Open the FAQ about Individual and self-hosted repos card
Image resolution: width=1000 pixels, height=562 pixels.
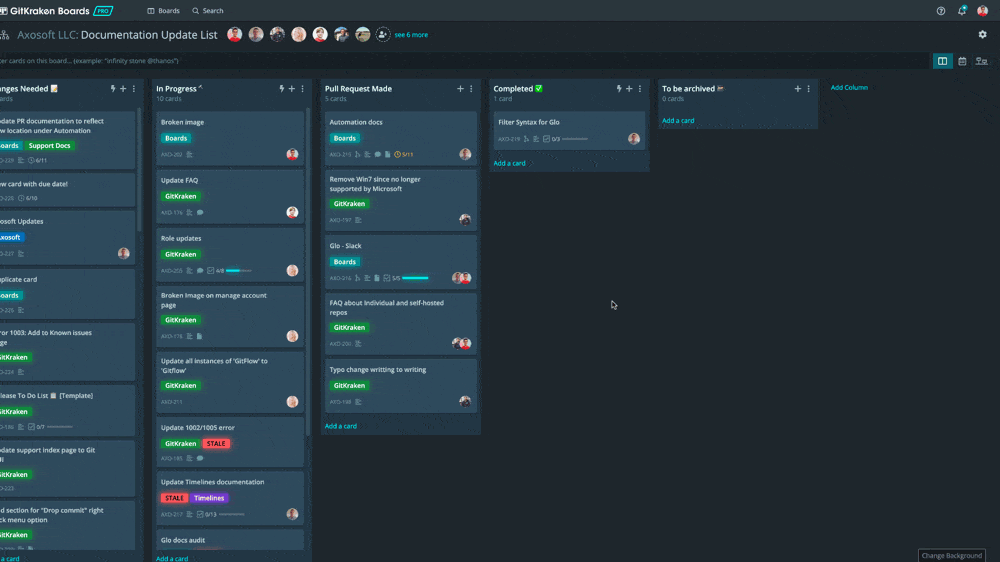tap(401, 324)
